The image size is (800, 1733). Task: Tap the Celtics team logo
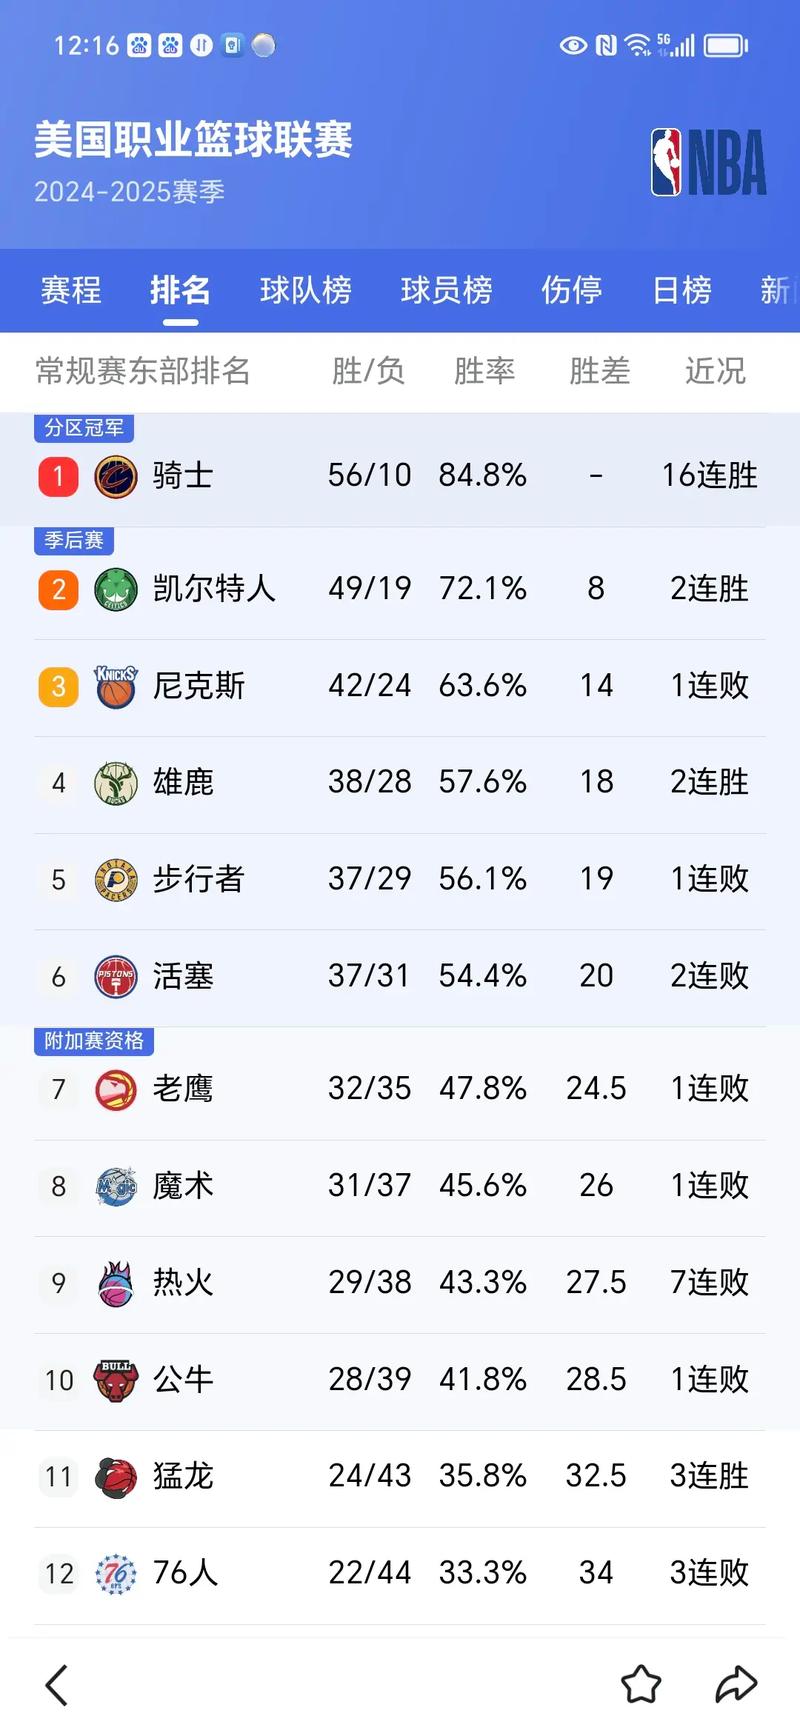pos(116,589)
